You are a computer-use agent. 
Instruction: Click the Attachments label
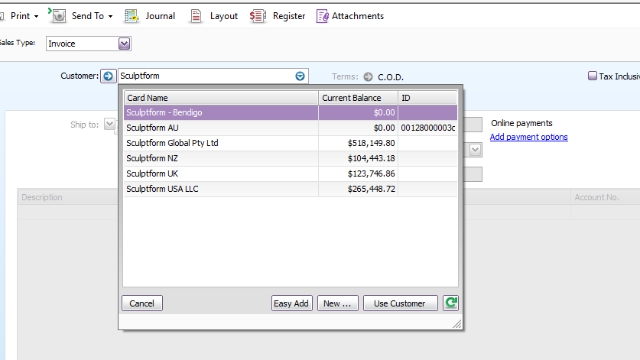coord(358,16)
